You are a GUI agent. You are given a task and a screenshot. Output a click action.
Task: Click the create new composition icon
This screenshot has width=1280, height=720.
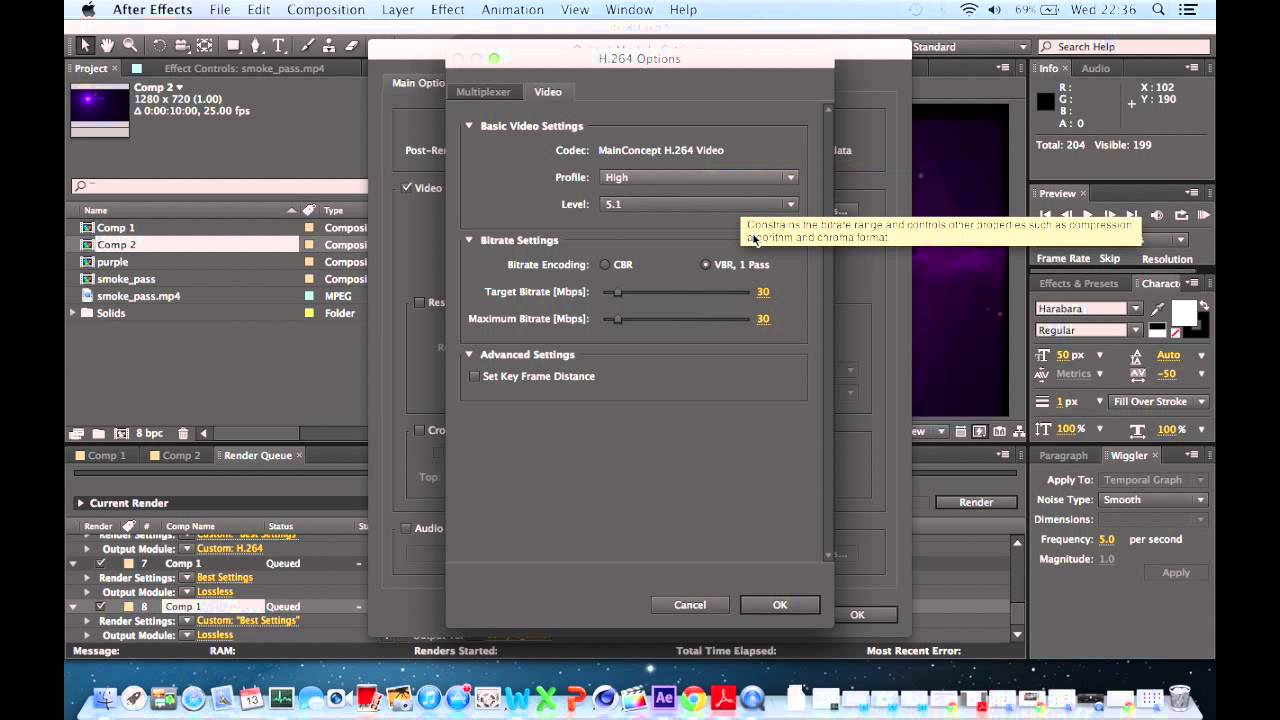point(121,433)
